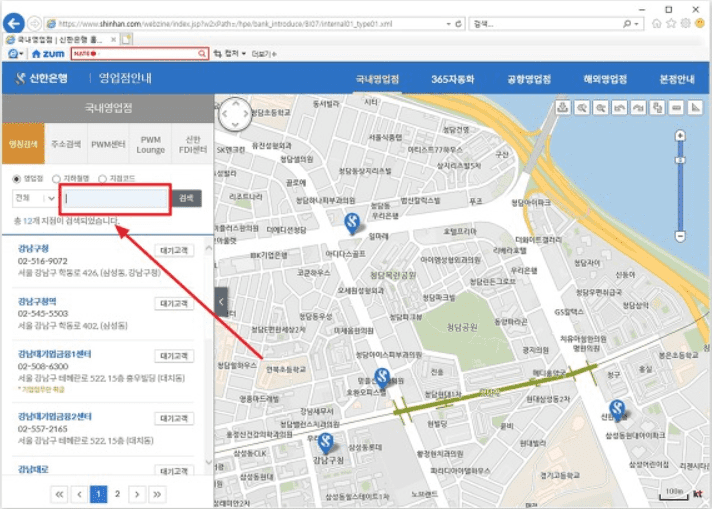The image size is (712, 509).
Task: Select the area measuring triangle tool
Action: [x=695, y=108]
